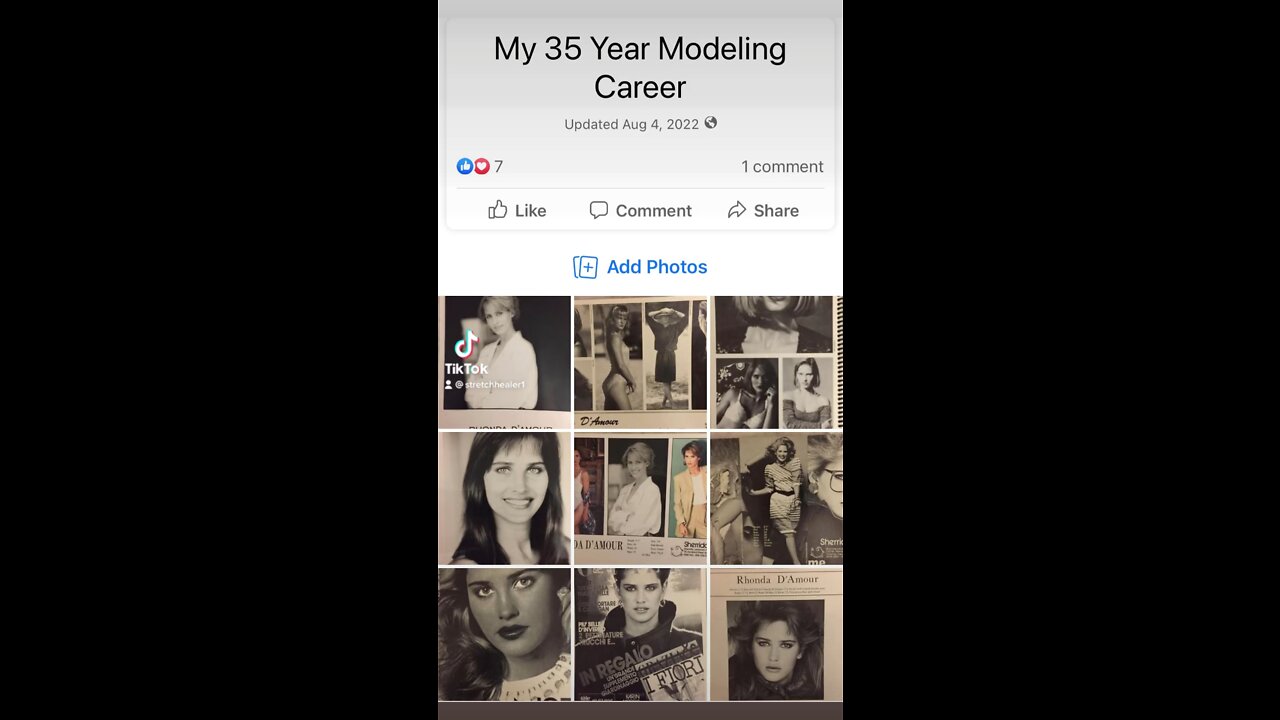Open the D'Amour swimsuit composite card thumbnail
This screenshot has height=720, width=1280.
click(x=640, y=362)
